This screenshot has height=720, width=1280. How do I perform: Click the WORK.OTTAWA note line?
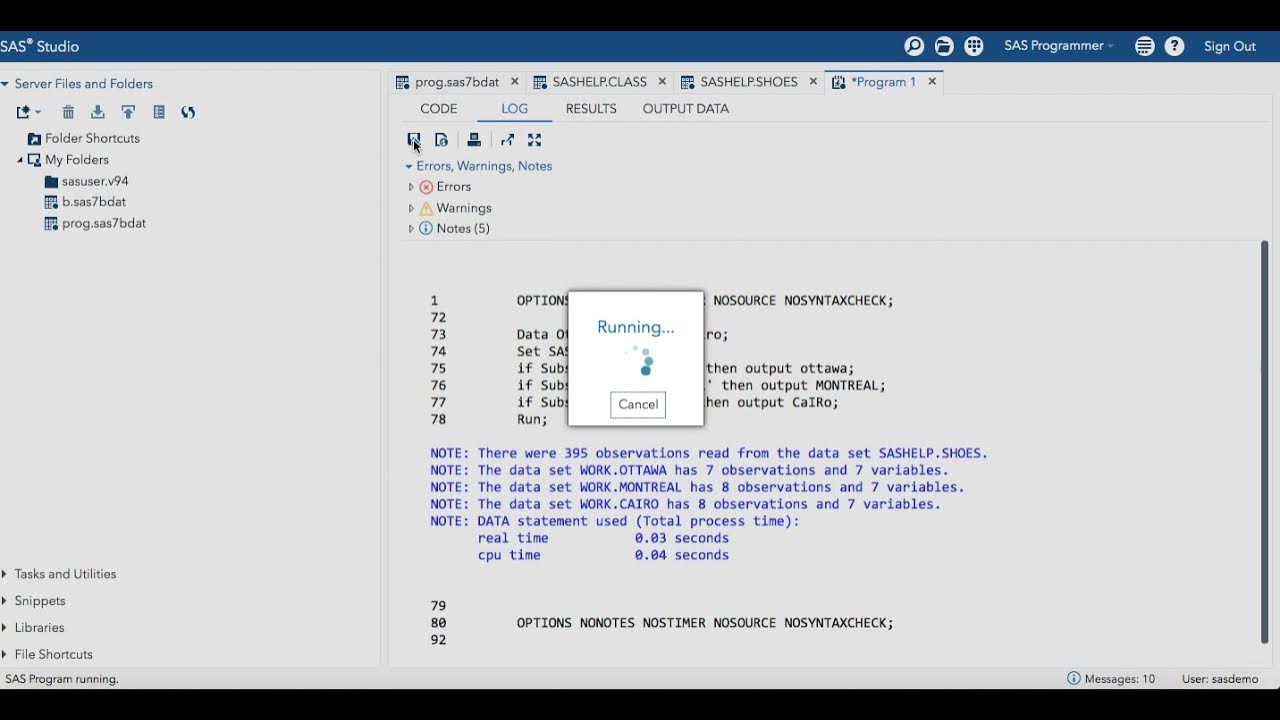[x=690, y=470]
